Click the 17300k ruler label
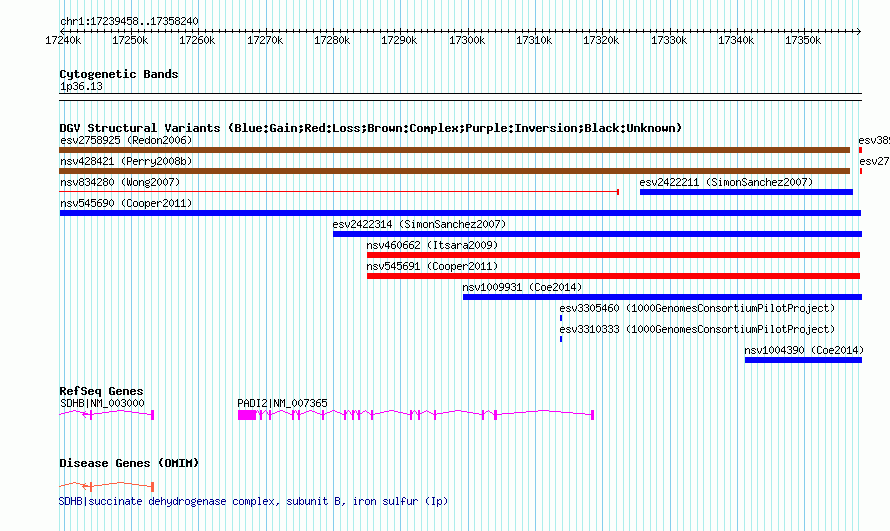This screenshot has height=531, width=890. [x=467, y=40]
